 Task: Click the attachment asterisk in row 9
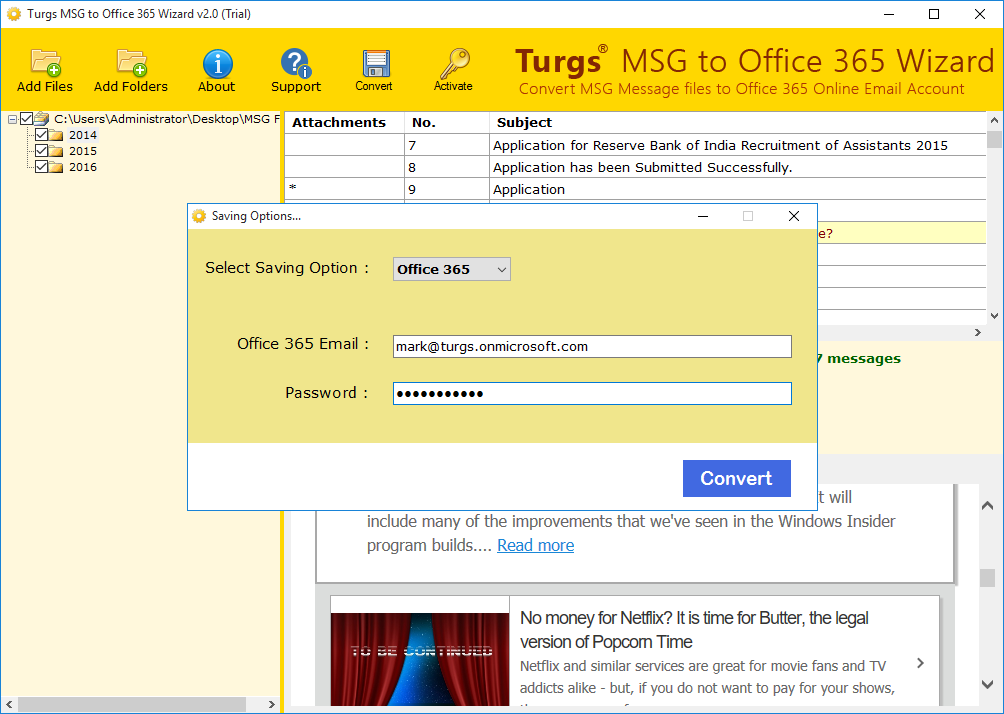(x=293, y=188)
